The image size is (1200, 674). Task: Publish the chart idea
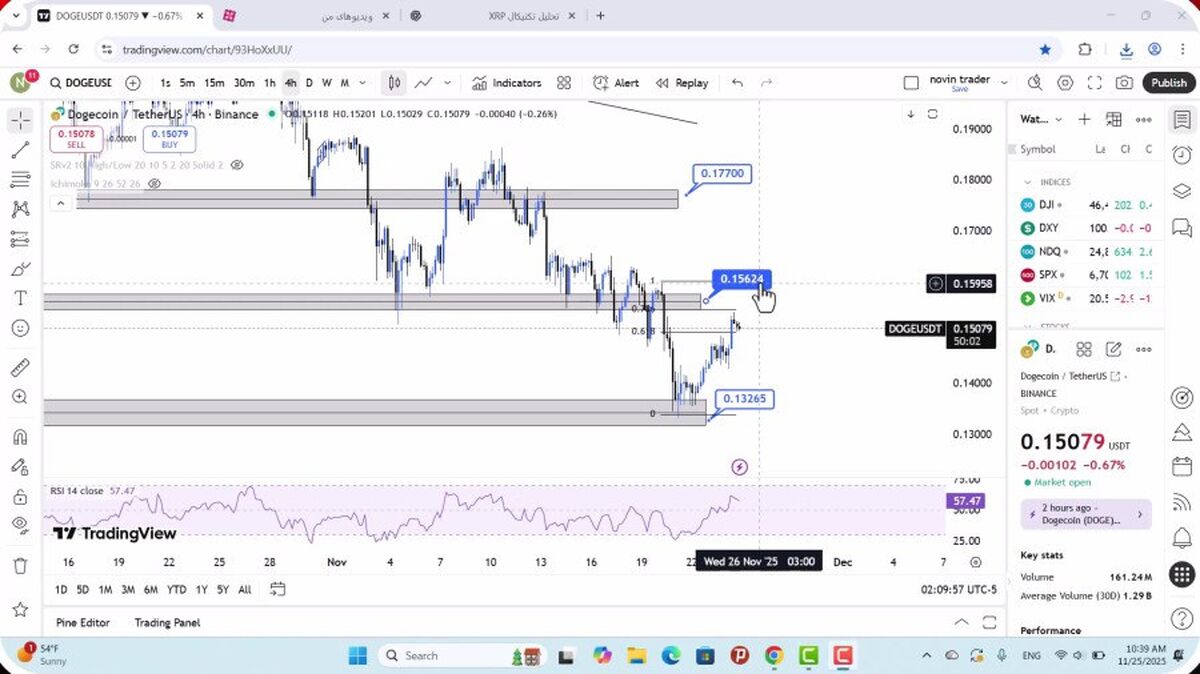point(1168,83)
